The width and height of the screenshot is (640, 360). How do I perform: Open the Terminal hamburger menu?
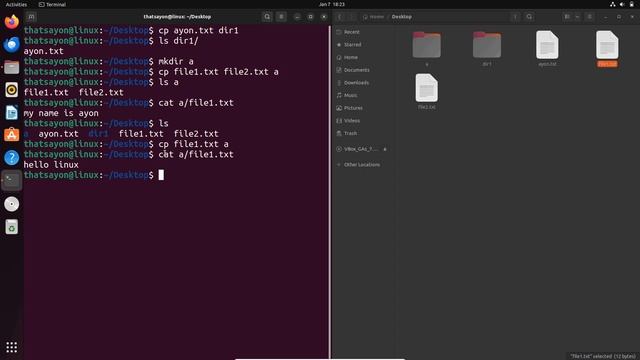[x=281, y=17]
